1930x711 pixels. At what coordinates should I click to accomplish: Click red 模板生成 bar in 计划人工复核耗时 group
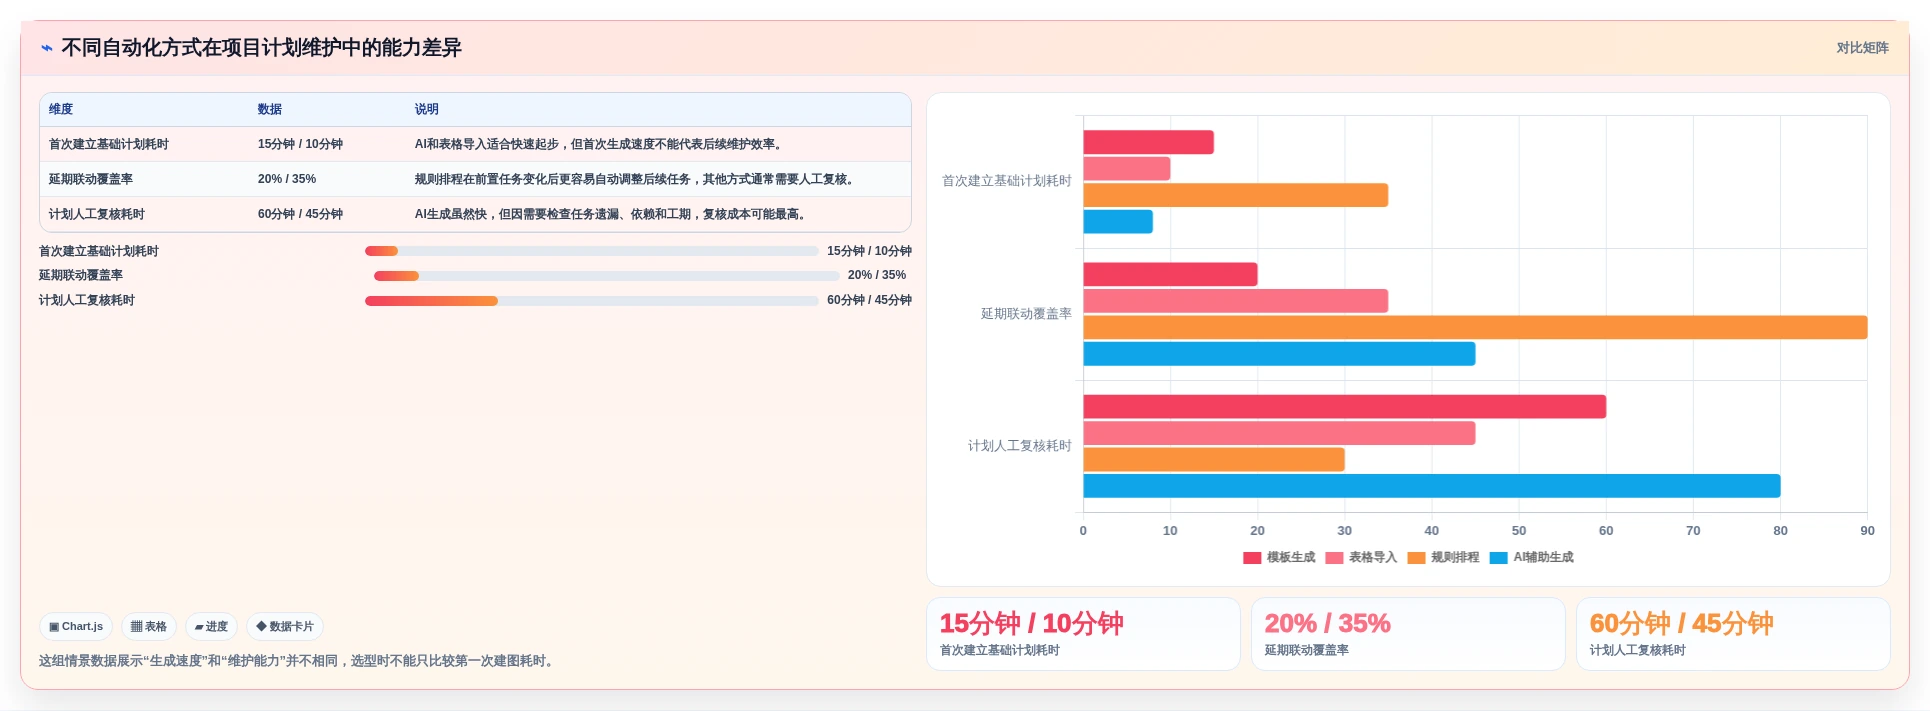1345,407
